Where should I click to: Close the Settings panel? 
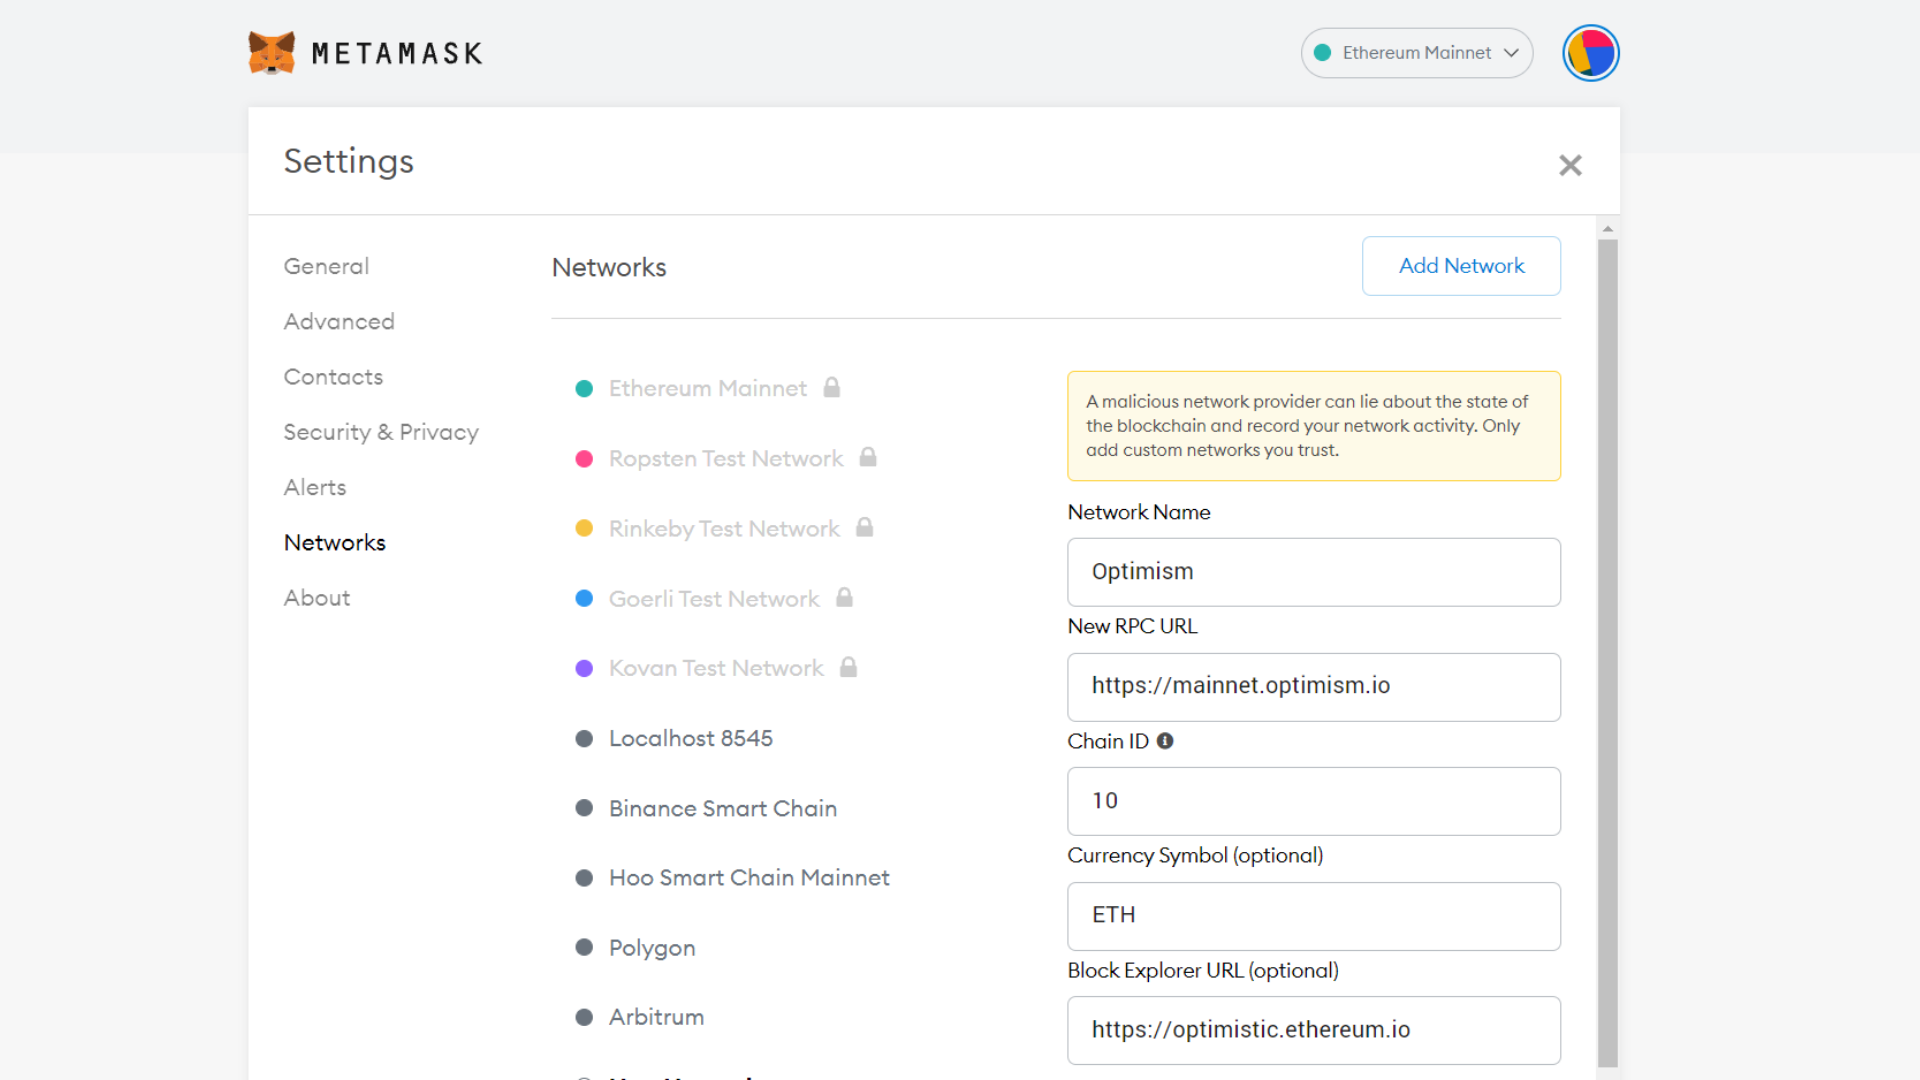1570,165
